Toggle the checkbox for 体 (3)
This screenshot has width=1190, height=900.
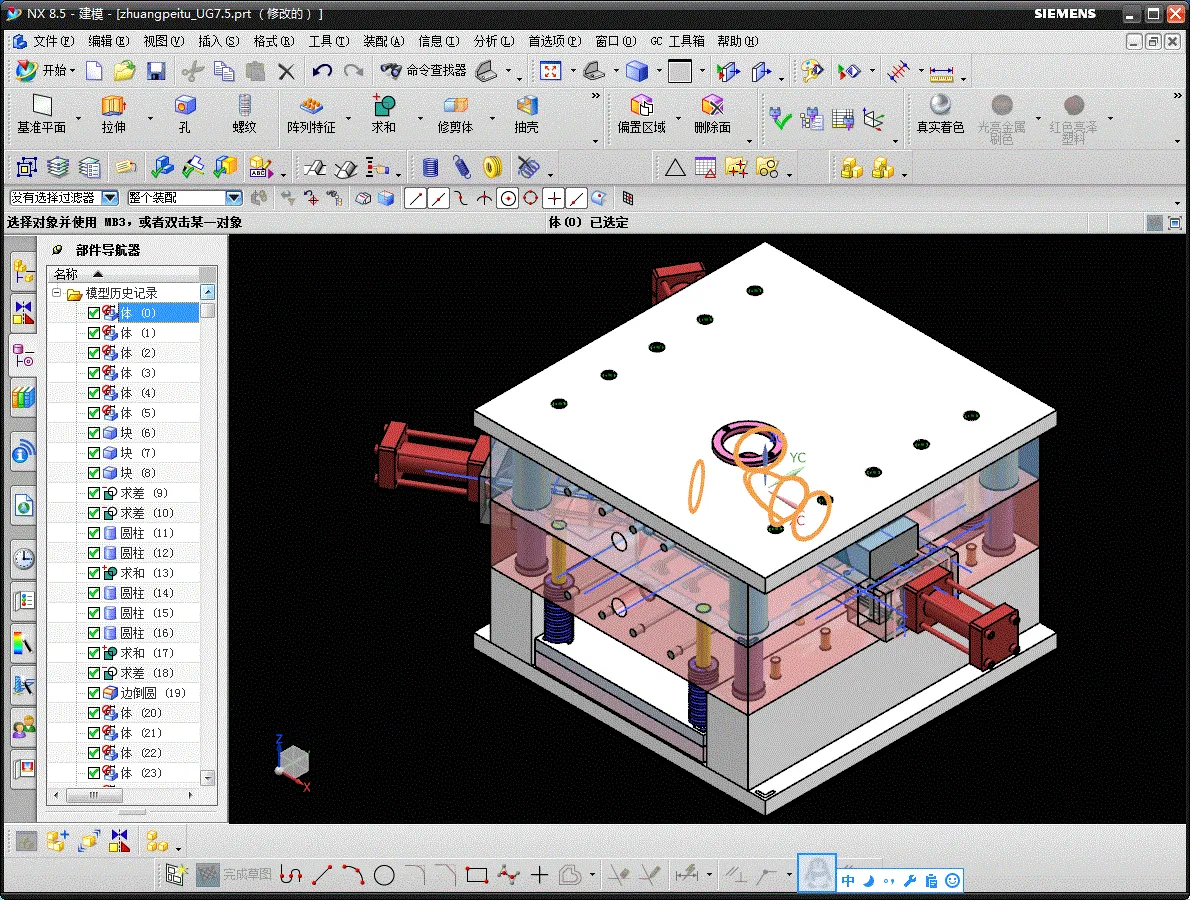coord(94,373)
